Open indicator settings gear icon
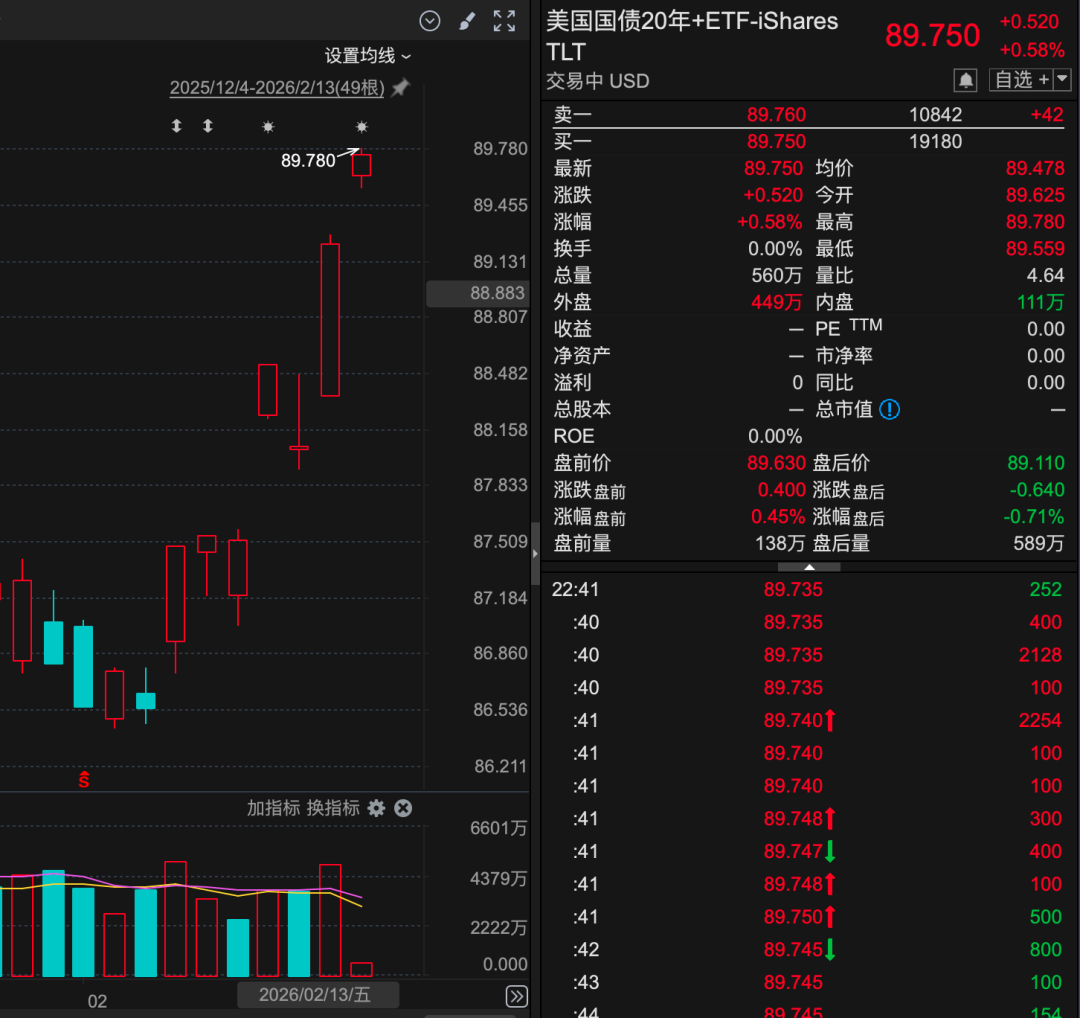This screenshot has height=1018, width=1080. pyautogui.click(x=376, y=808)
